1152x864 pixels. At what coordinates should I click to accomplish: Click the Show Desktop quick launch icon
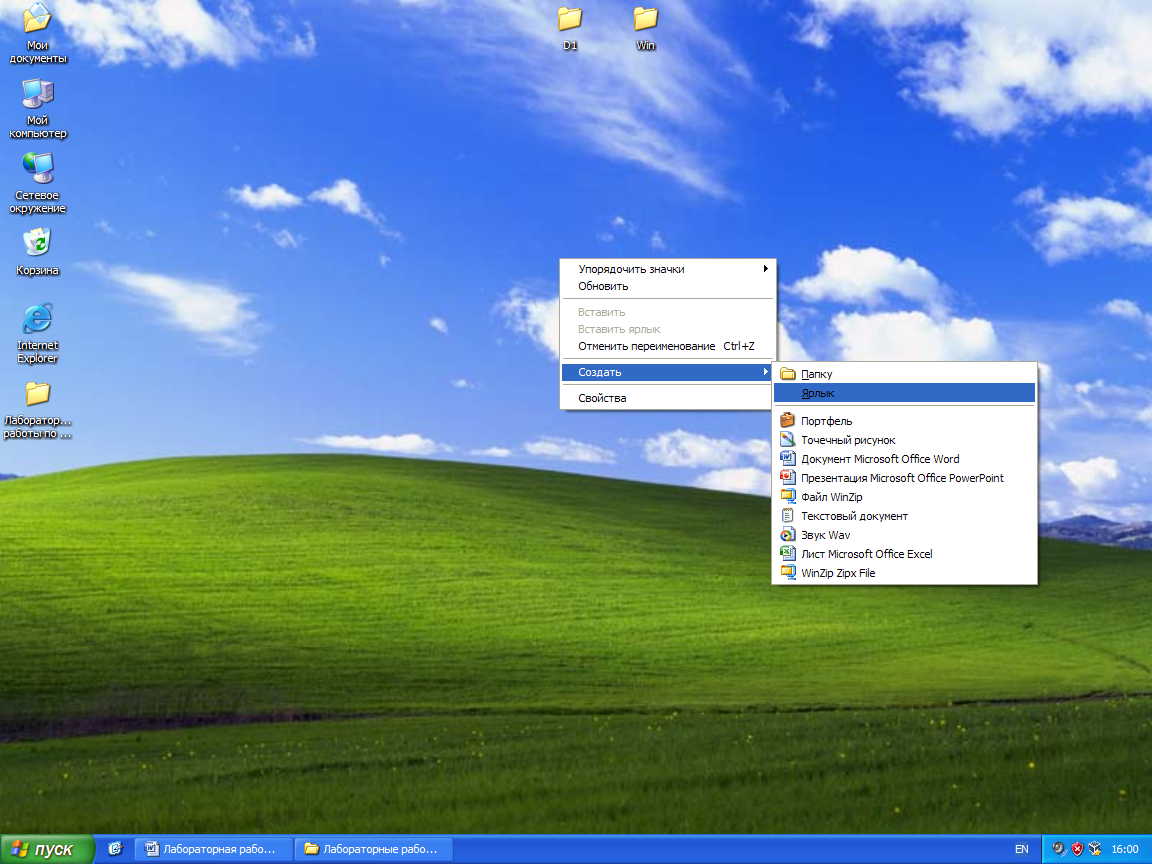pyautogui.click(x=115, y=849)
